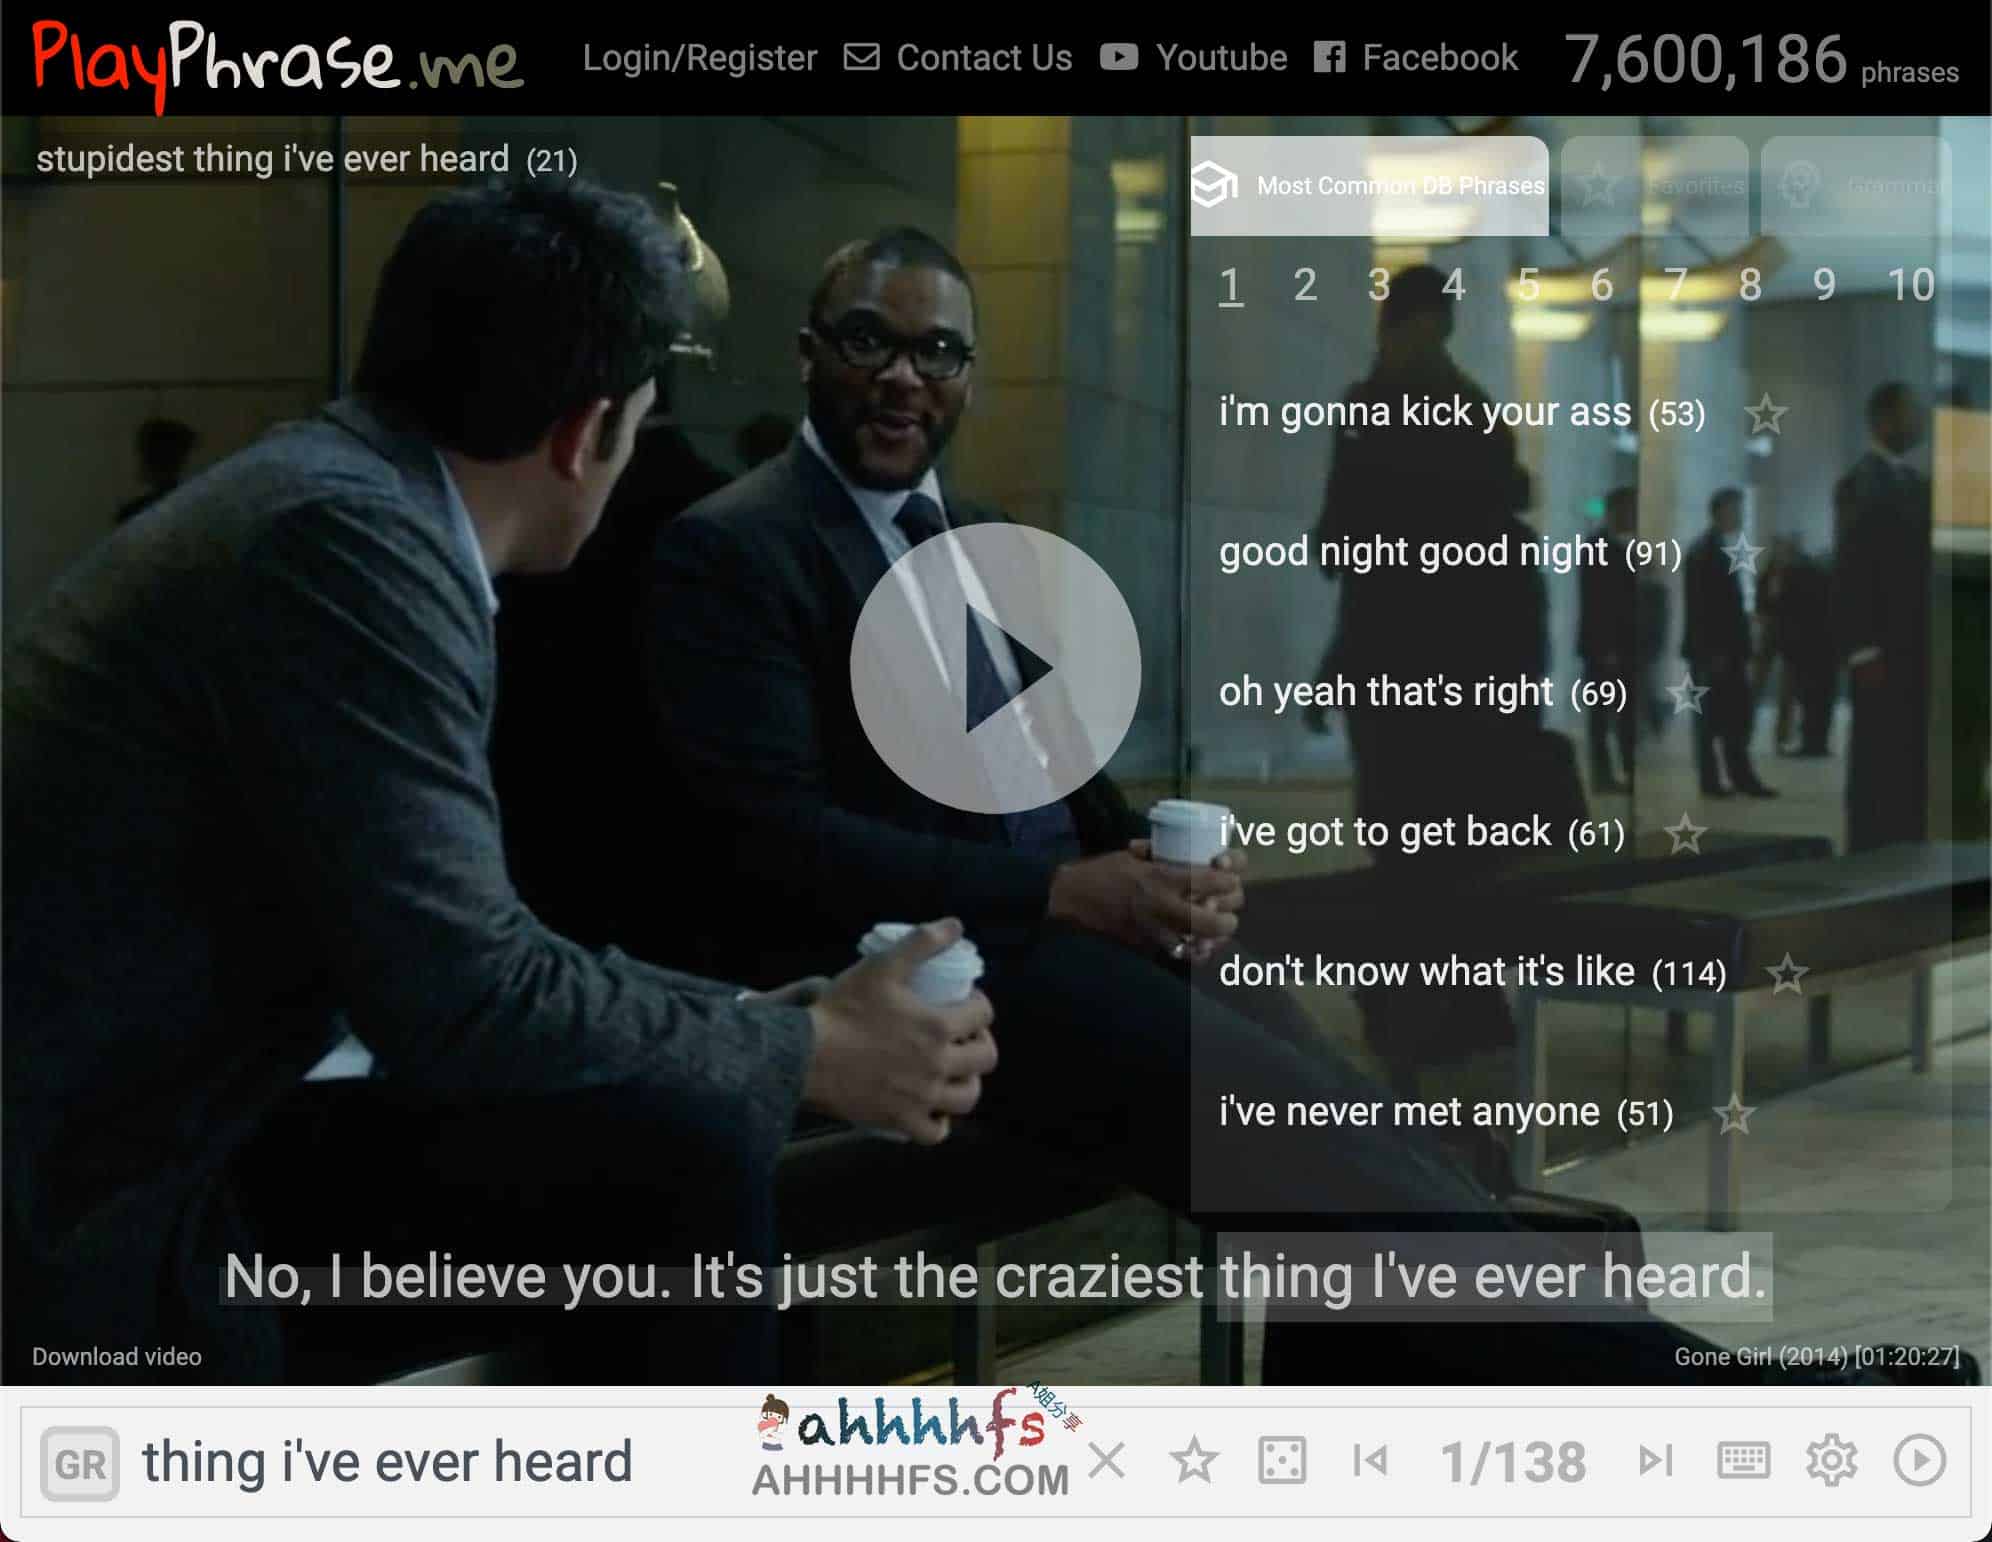Open Most Common DB Phrases dropdown

click(1370, 183)
